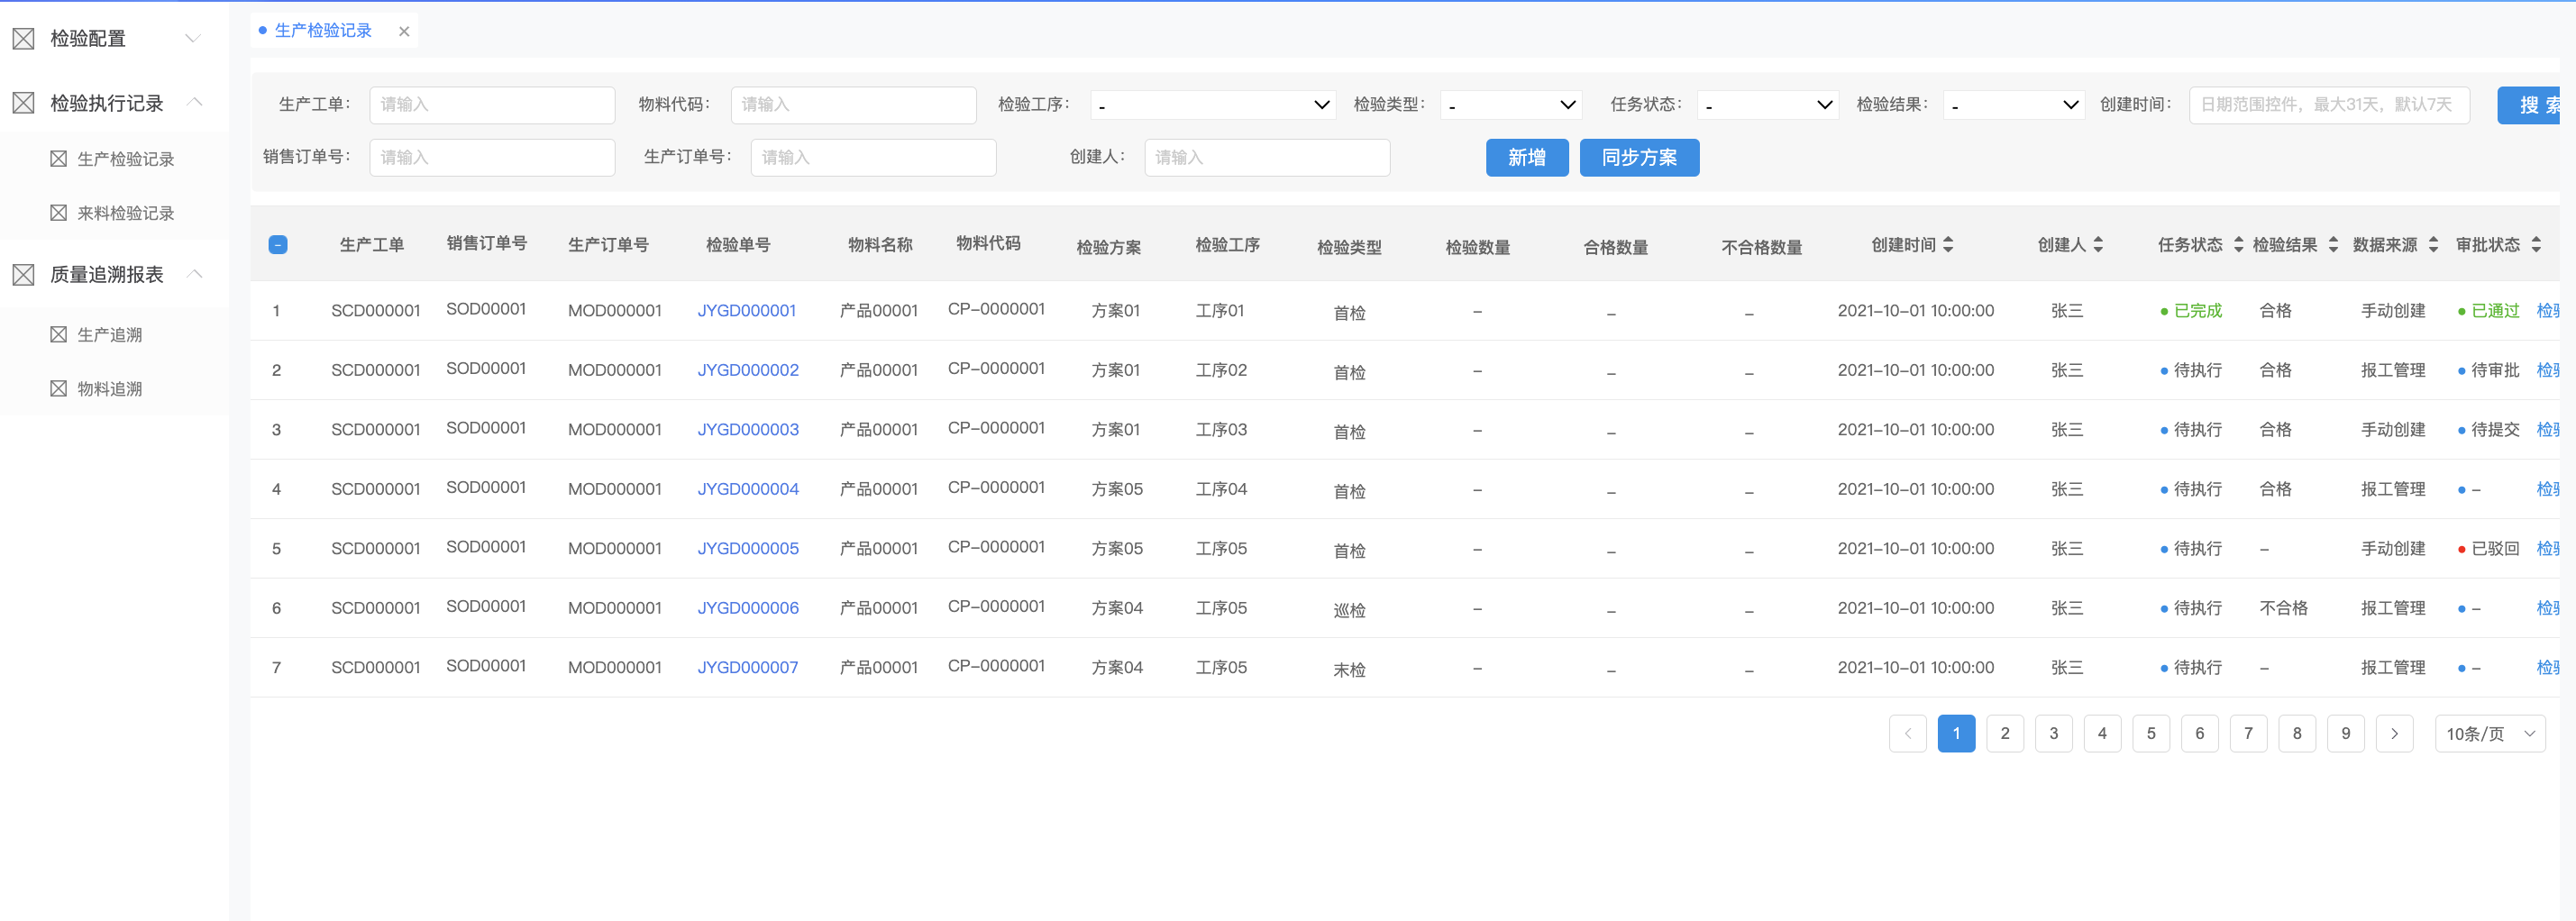Click the 不合格 result in row 6
The width and height of the screenshot is (2576, 921).
pos(2283,608)
